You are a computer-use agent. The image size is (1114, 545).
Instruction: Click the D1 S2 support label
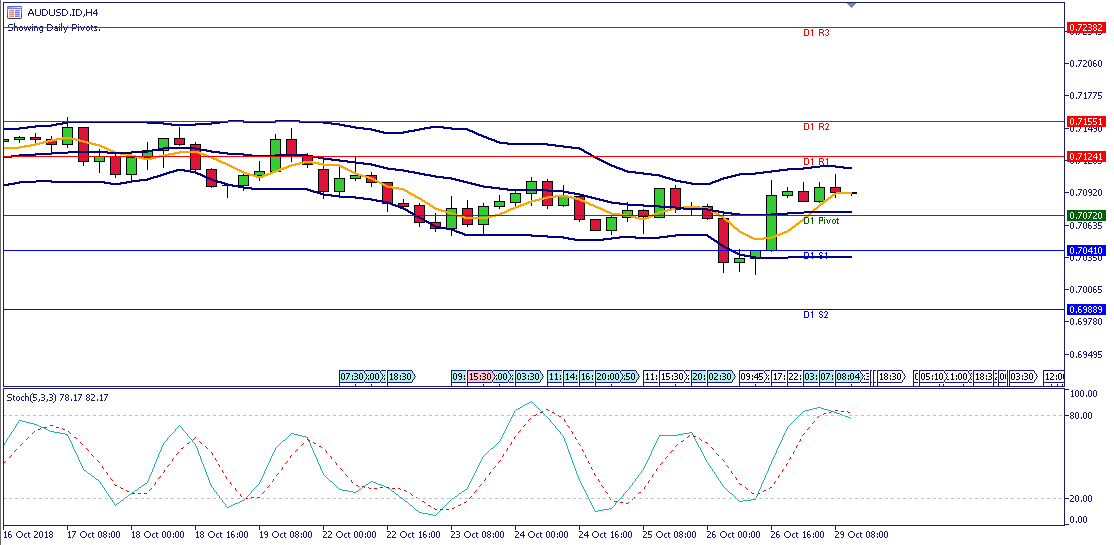point(816,315)
